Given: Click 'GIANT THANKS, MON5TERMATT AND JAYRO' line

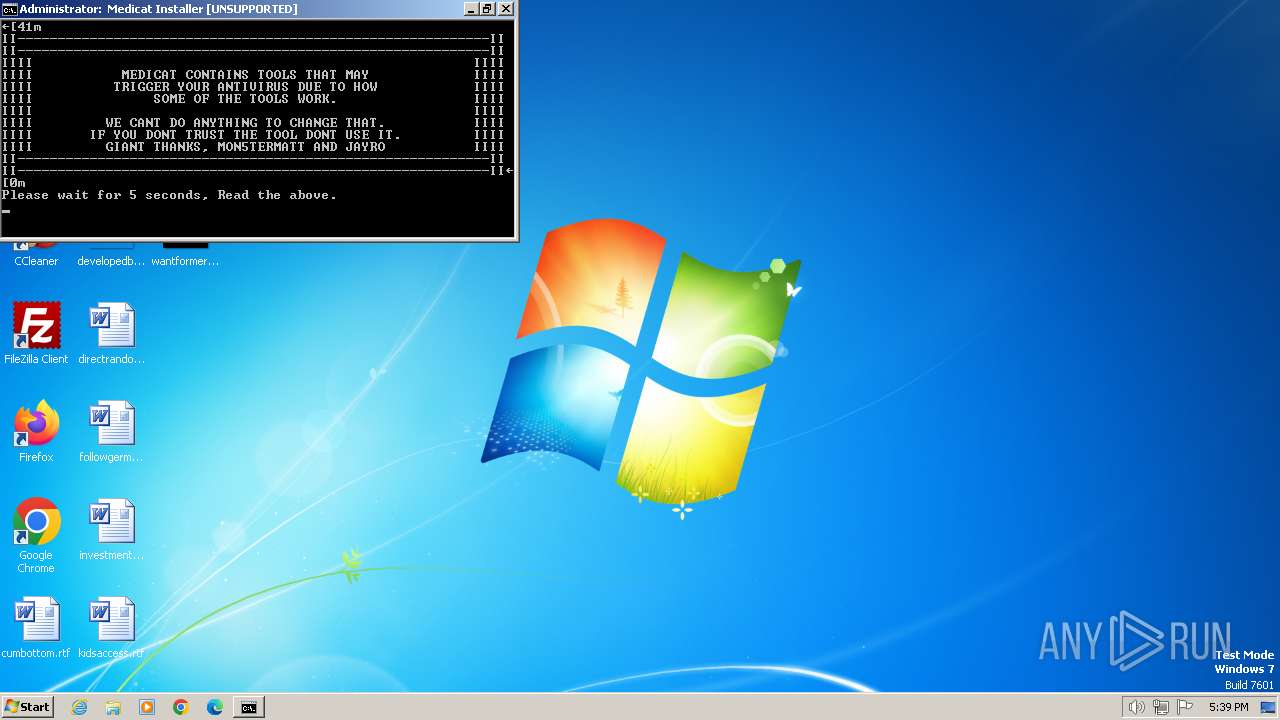Looking at the screenshot, I should click(x=245, y=147).
